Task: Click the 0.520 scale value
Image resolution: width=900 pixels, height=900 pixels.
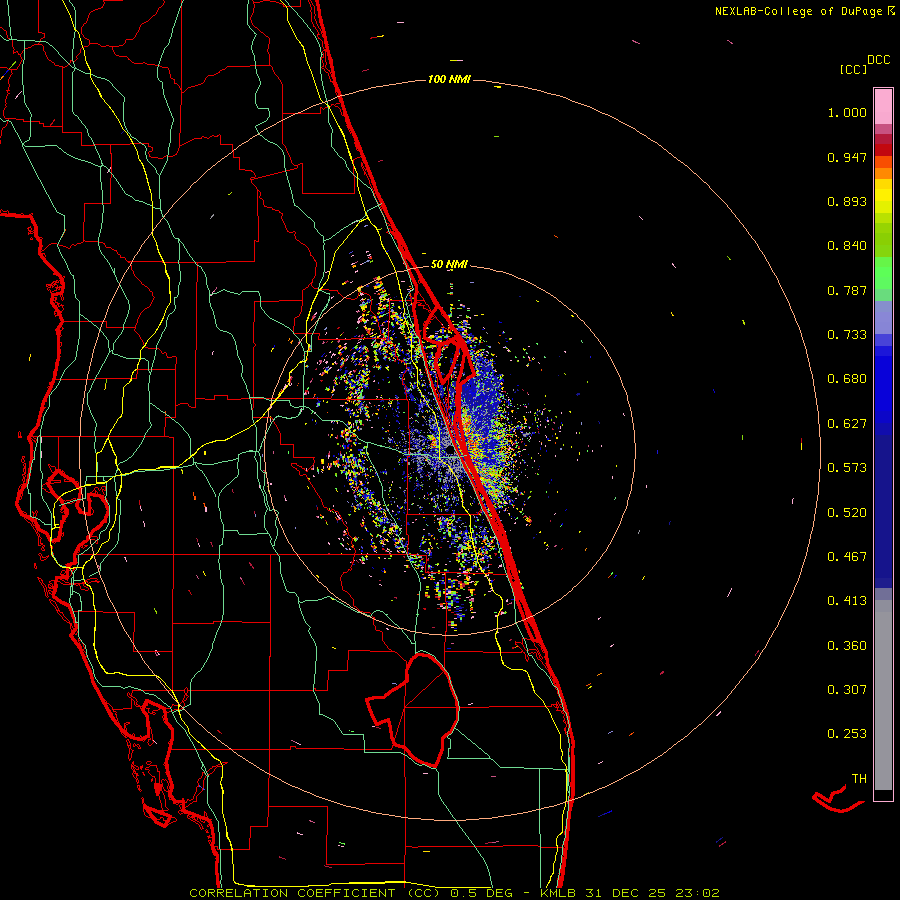Action: (x=847, y=513)
